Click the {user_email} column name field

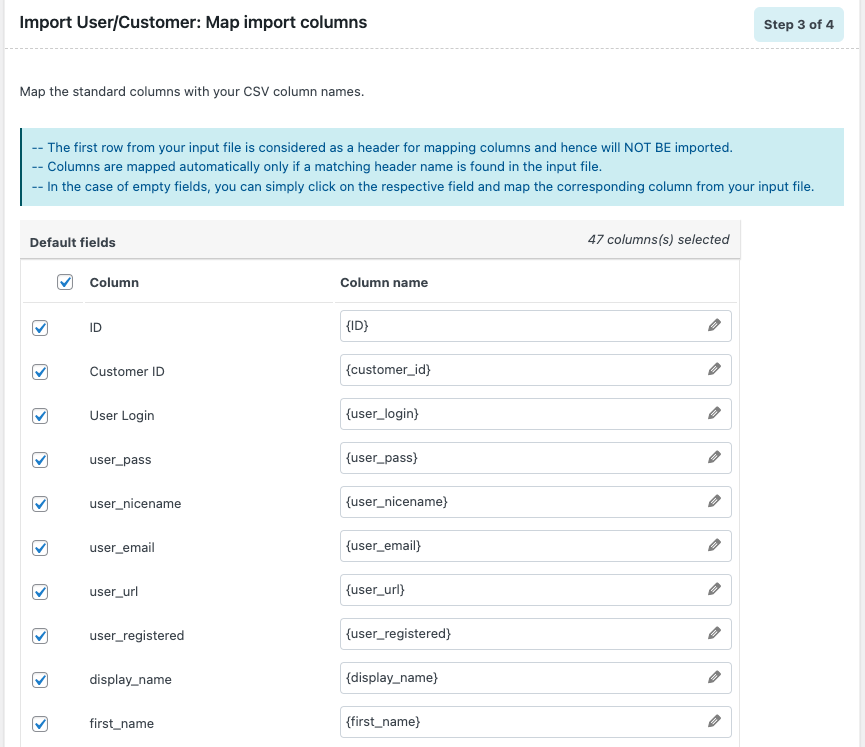(x=536, y=546)
